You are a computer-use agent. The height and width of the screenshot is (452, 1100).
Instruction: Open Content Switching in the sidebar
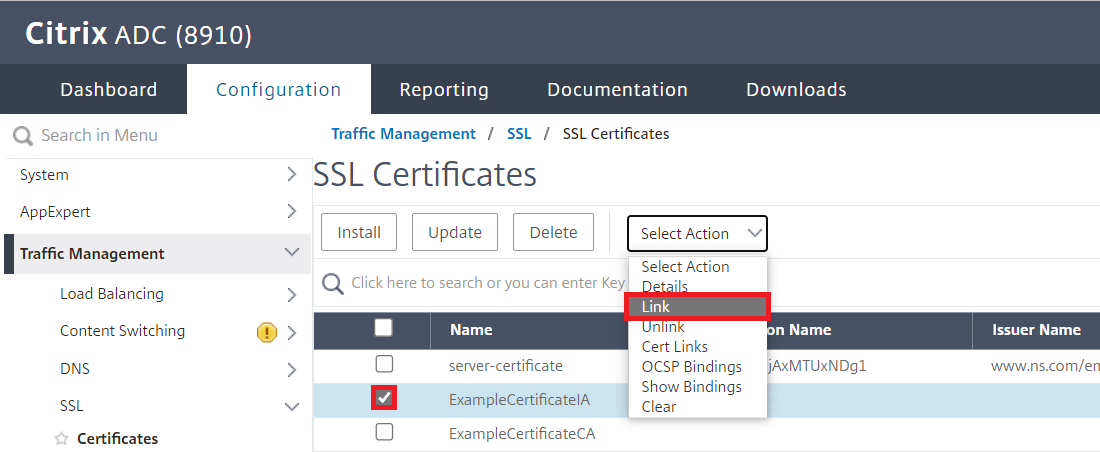tap(123, 331)
